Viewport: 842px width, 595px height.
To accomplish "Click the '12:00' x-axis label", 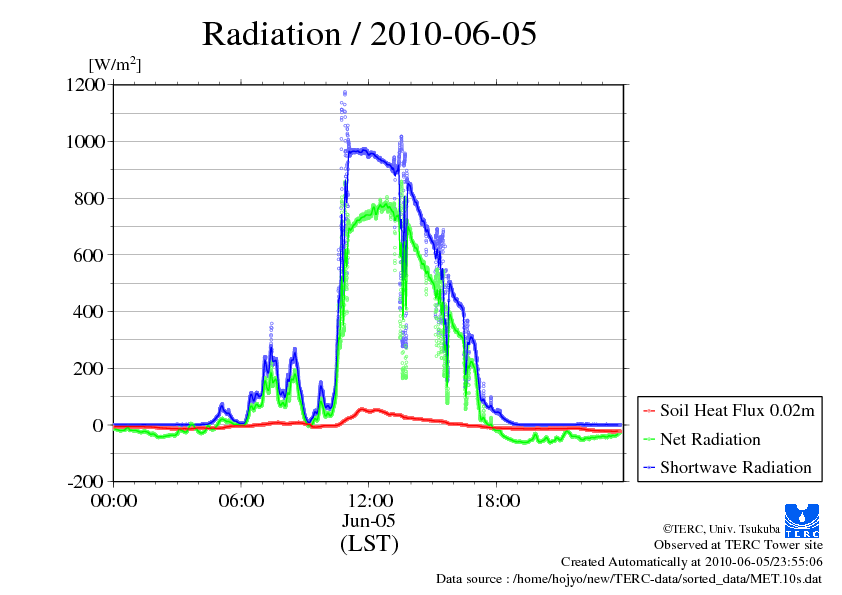I will (x=369, y=500).
